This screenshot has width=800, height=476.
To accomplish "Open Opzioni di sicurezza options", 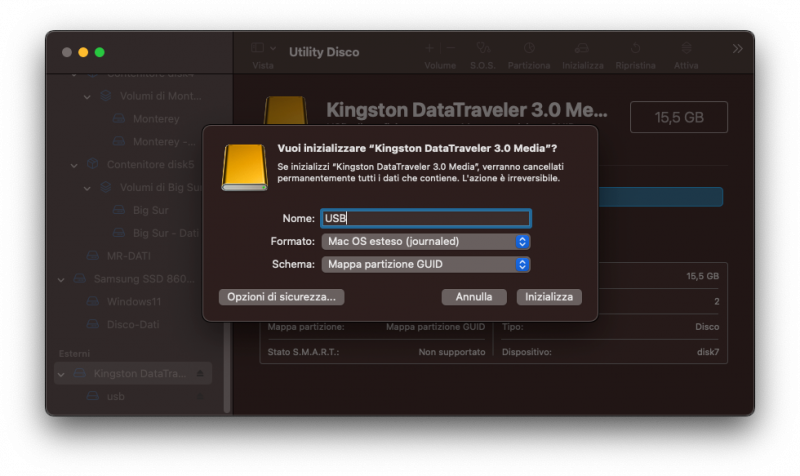I will tap(282, 297).
